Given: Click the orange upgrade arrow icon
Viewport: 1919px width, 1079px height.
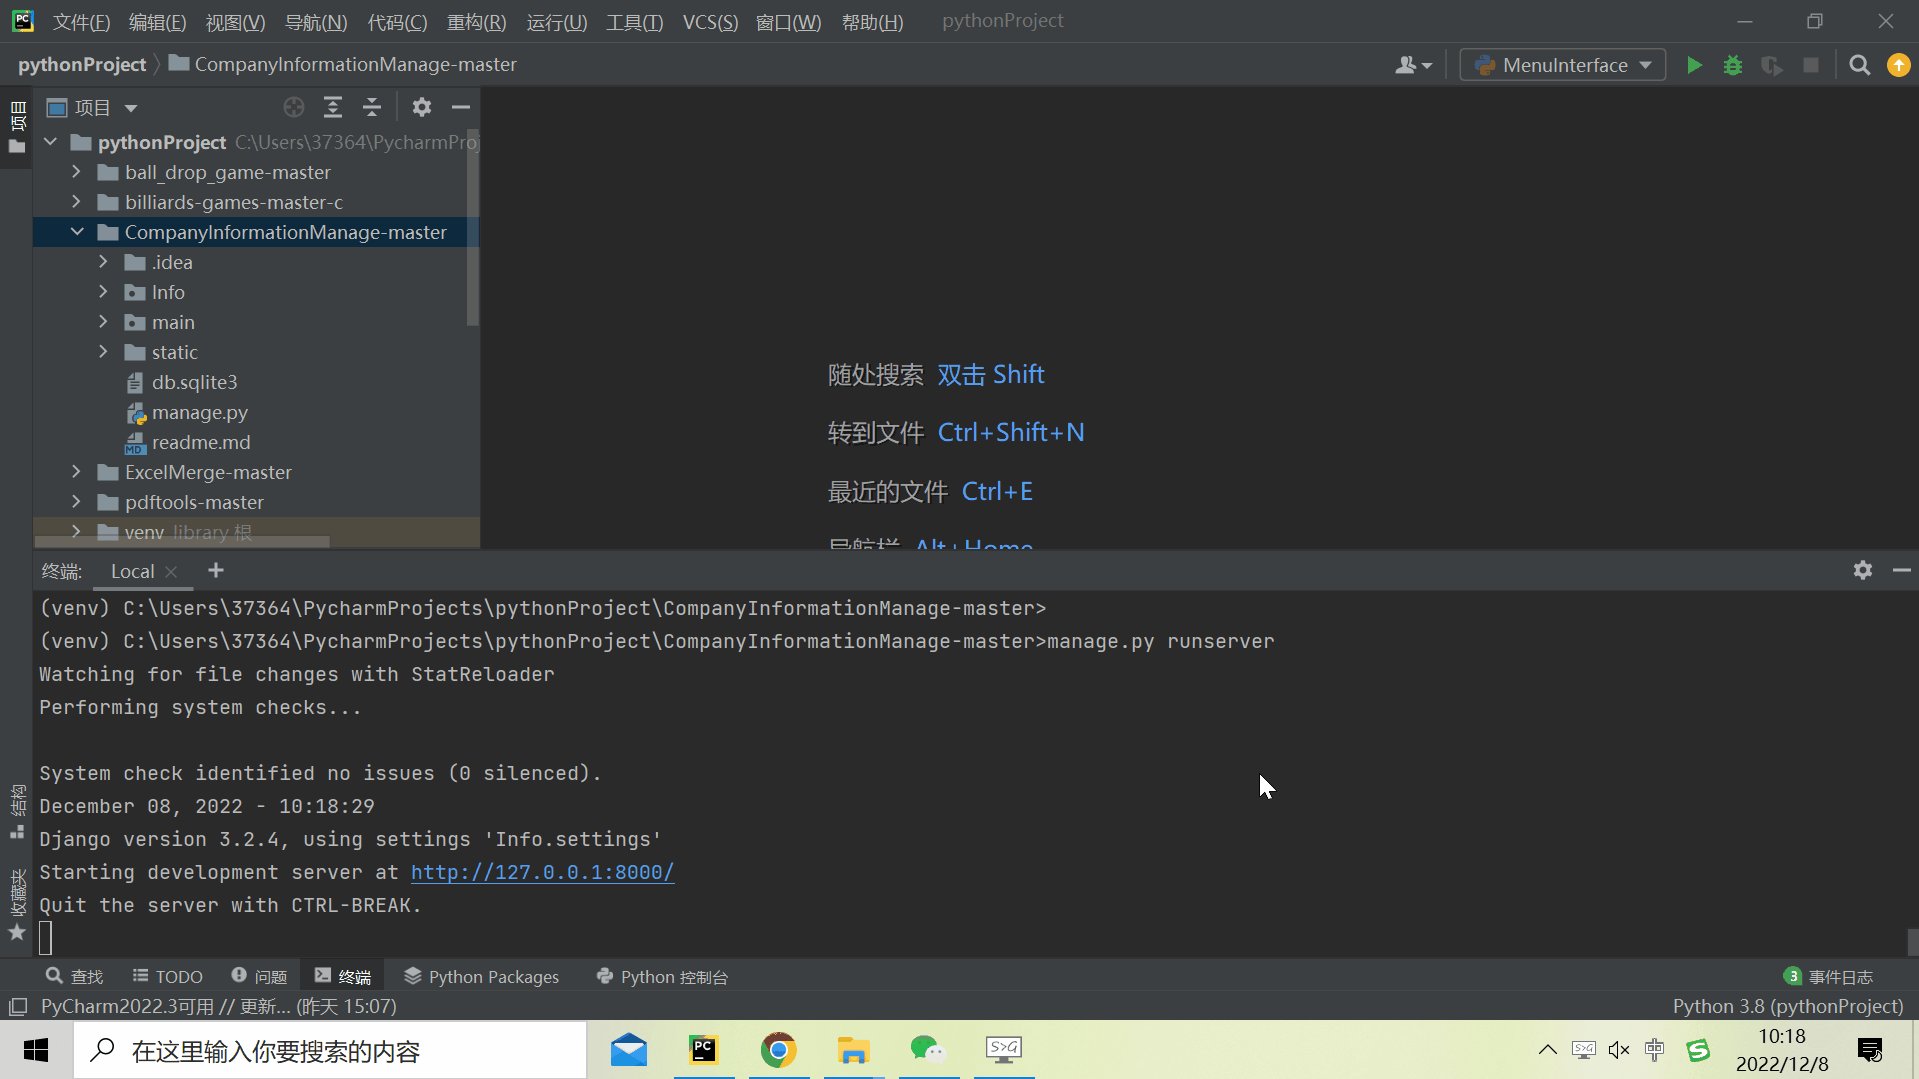Looking at the screenshot, I should [x=1898, y=64].
